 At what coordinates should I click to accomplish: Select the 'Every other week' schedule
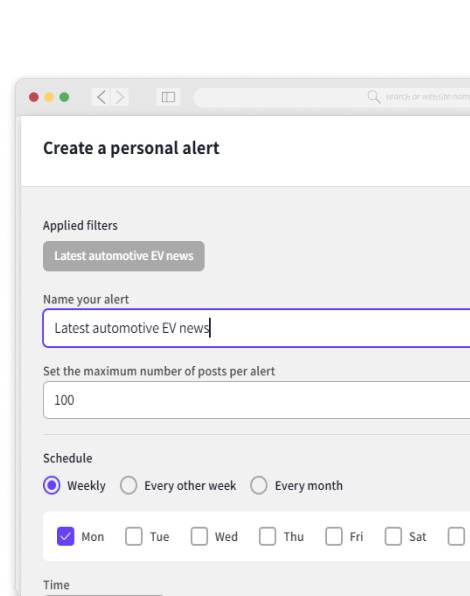tap(128, 485)
